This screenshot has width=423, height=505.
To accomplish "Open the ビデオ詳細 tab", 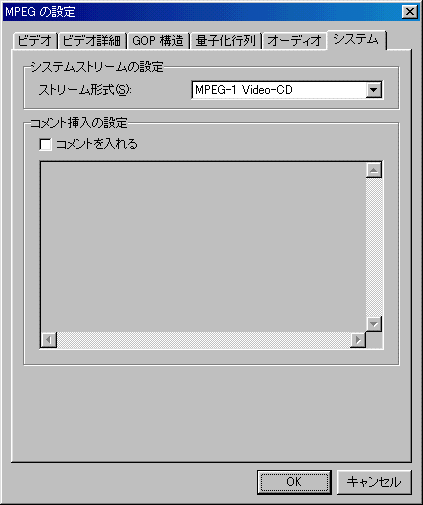I will (x=92, y=41).
